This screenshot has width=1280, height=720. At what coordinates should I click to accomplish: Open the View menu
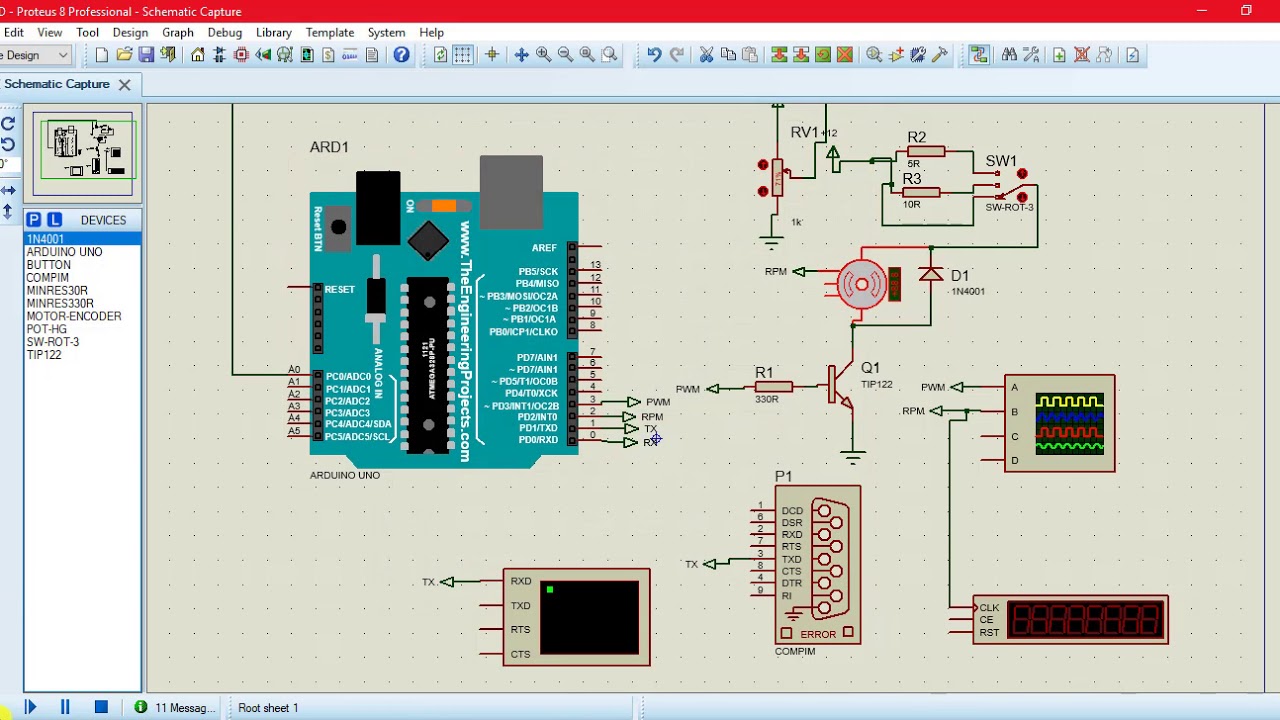coord(50,32)
